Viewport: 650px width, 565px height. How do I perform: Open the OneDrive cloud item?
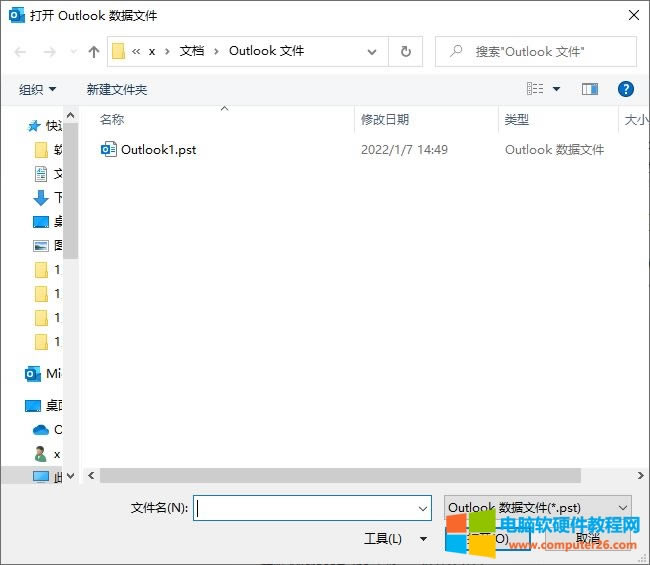pos(41,430)
